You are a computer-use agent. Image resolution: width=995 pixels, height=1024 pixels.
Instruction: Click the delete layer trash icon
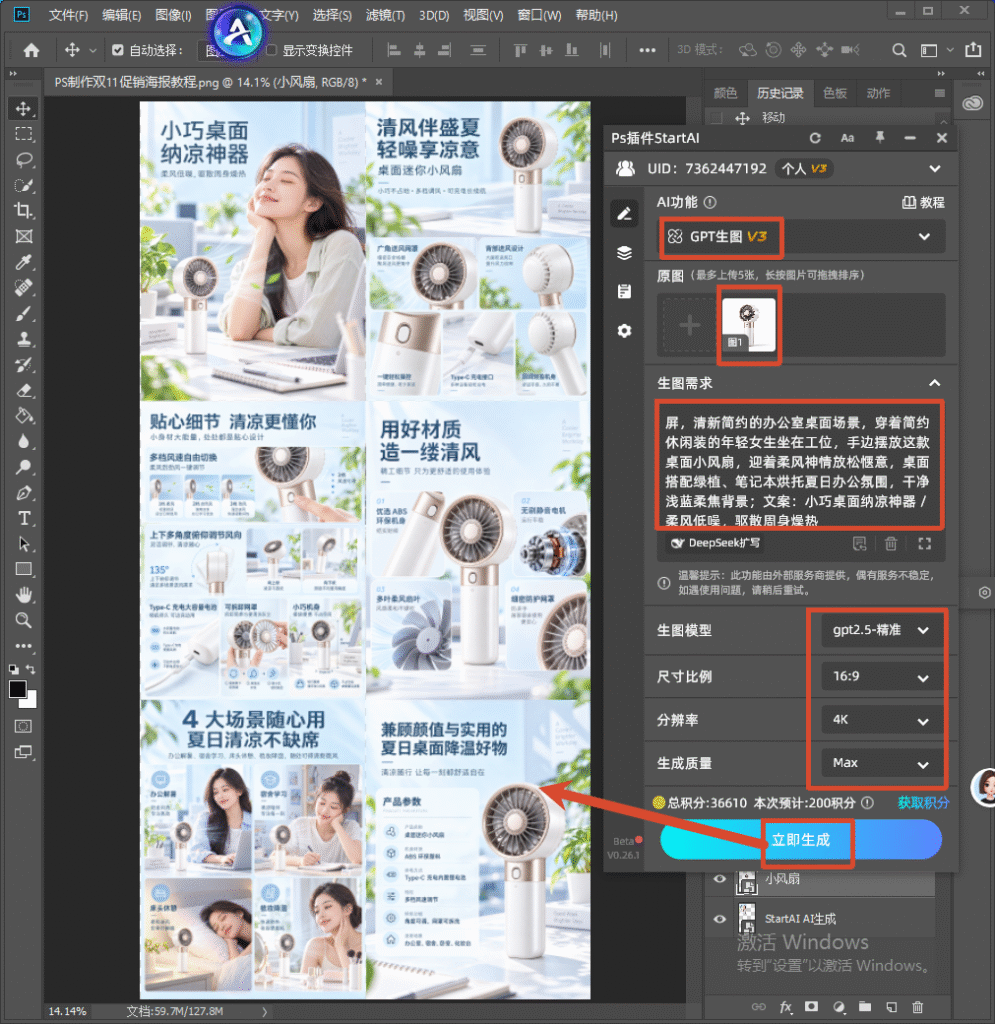point(917,1007)
